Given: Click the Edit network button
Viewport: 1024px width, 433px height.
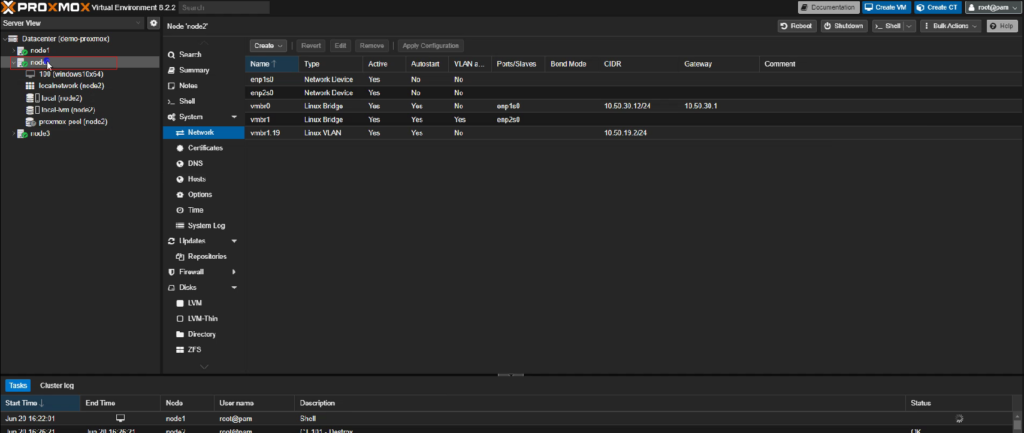Looking at the screenshot, I should (x=340, y=46).
